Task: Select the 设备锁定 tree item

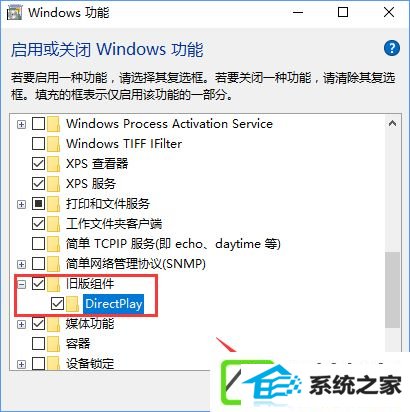Action: click(x=90, y=363)
